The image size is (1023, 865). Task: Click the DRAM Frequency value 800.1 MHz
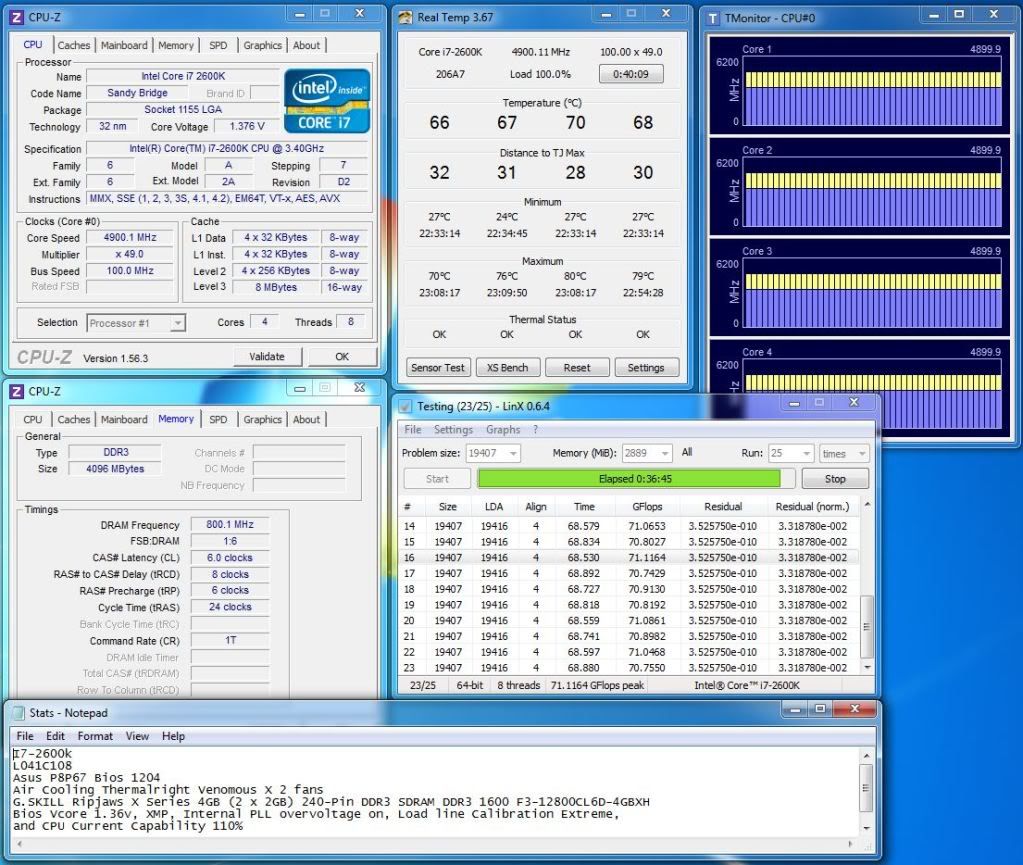230,524
